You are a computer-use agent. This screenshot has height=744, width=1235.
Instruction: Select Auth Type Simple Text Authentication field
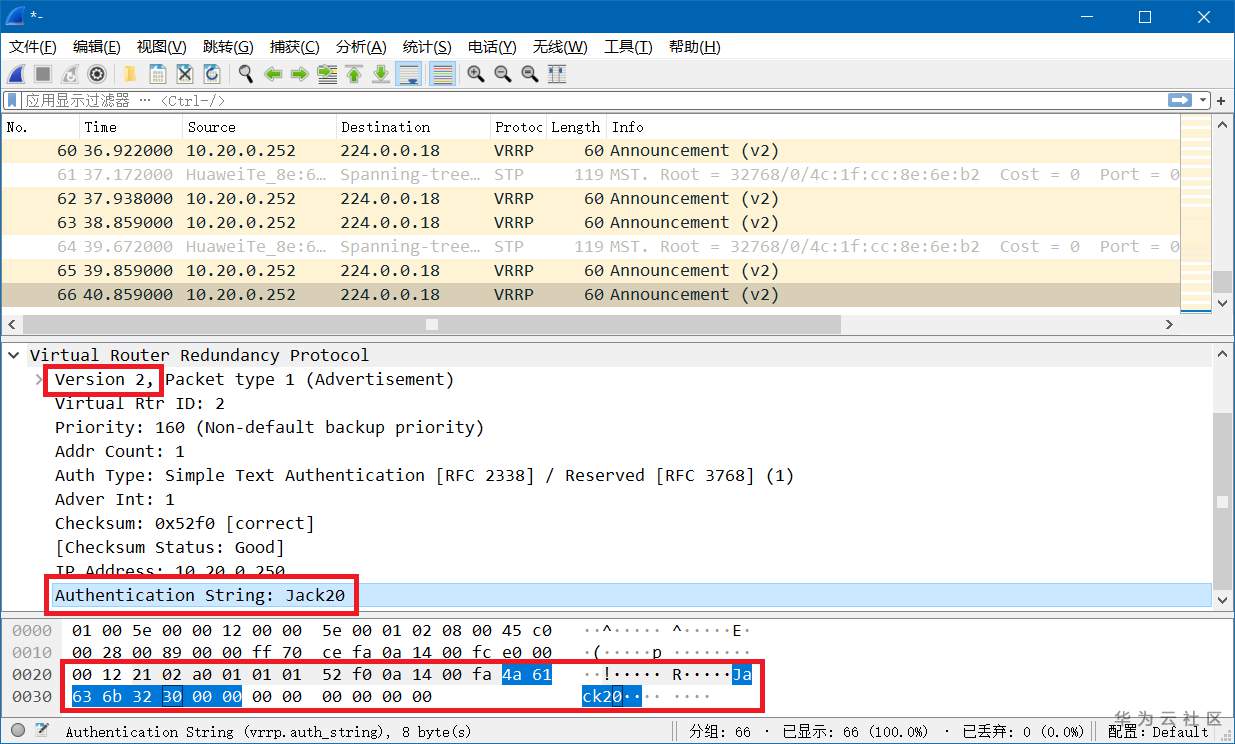424,476
